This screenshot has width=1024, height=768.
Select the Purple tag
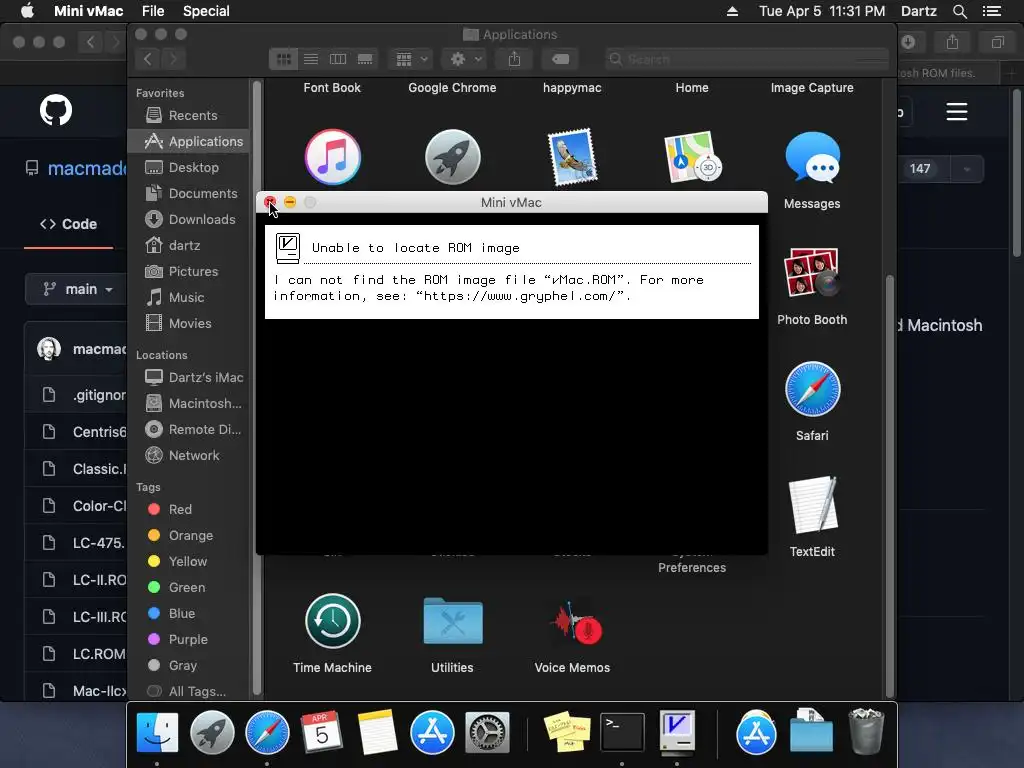coord(189,639)
